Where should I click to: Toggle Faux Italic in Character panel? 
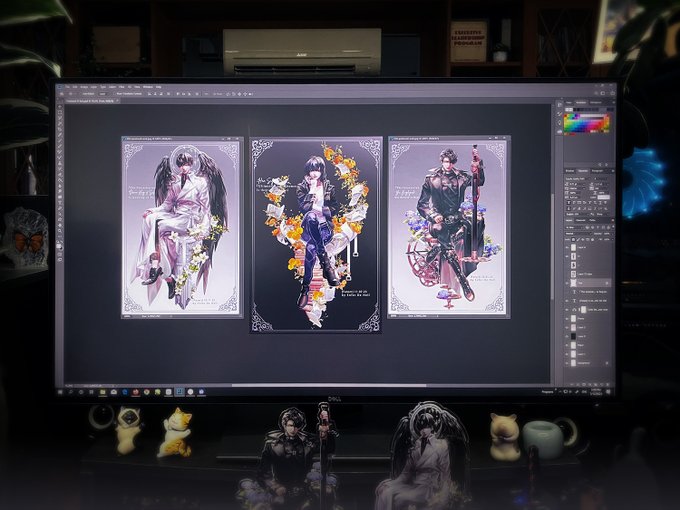[574, 203]
